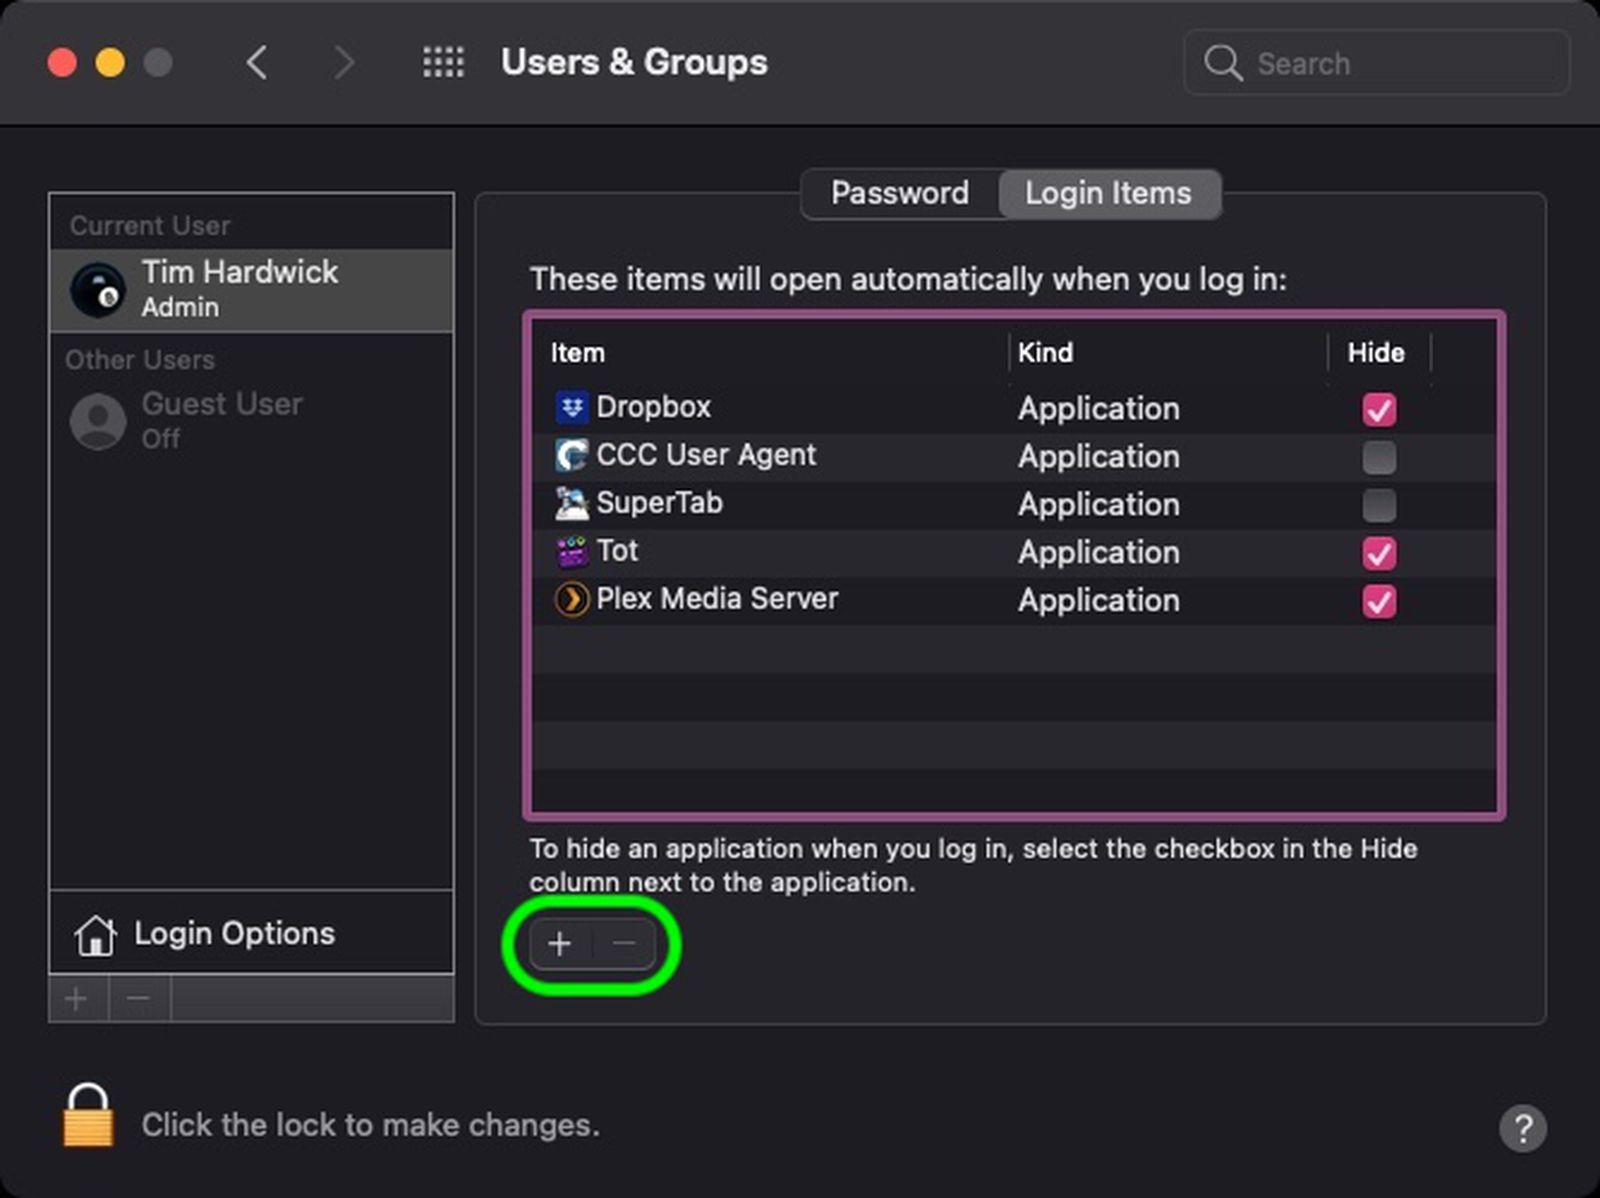Open the help question mark button
The width and height of the screenshot is (1600, 1198).
coord(1522,1128)
